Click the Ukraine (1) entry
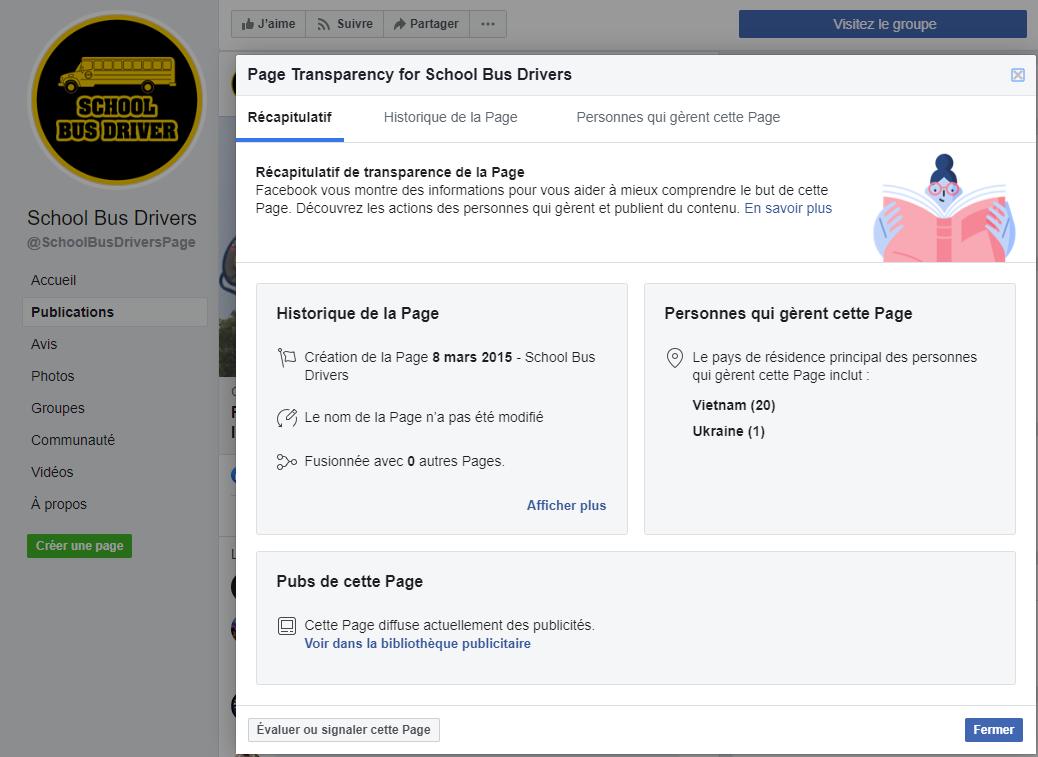Viewport: 1038px width, 757px height. 728,431
